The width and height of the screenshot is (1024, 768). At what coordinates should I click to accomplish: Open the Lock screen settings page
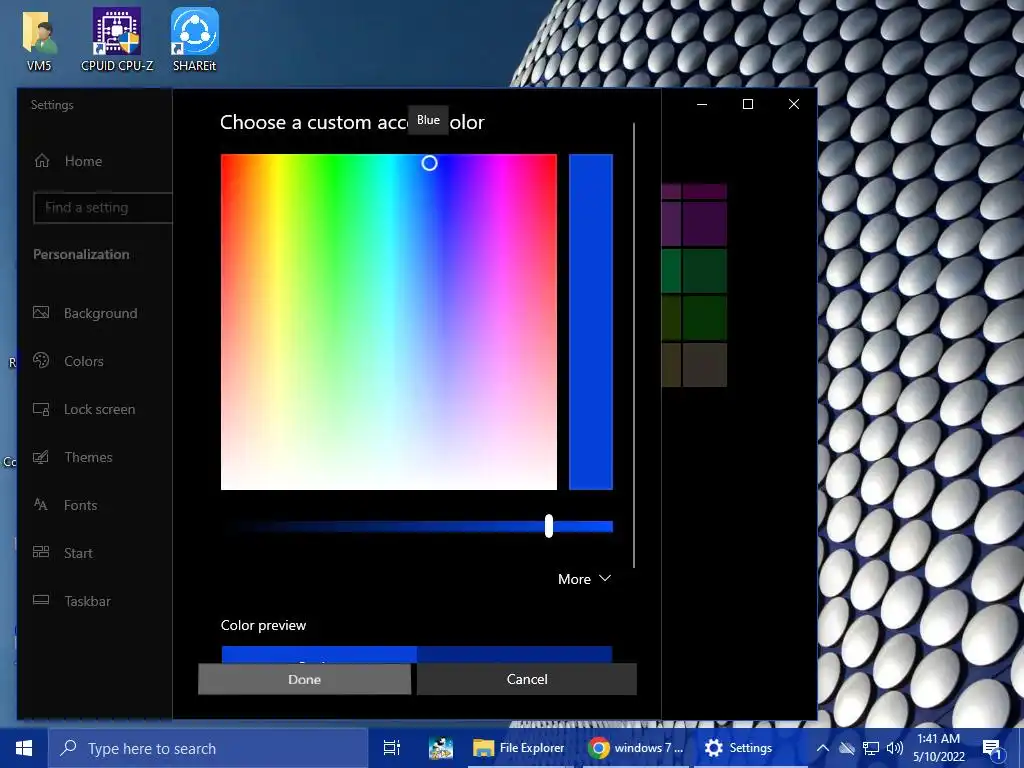click(x=99, y=409)
